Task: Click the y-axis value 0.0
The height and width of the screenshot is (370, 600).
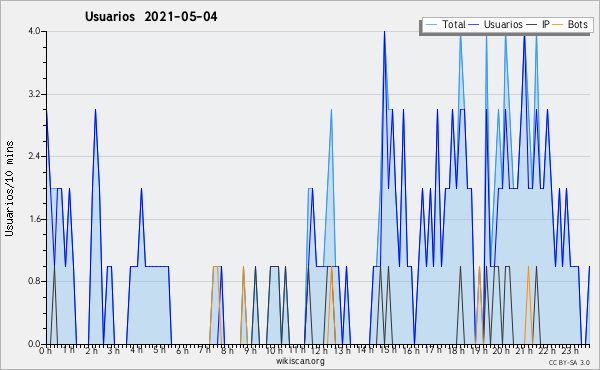Action: (34, 344)
